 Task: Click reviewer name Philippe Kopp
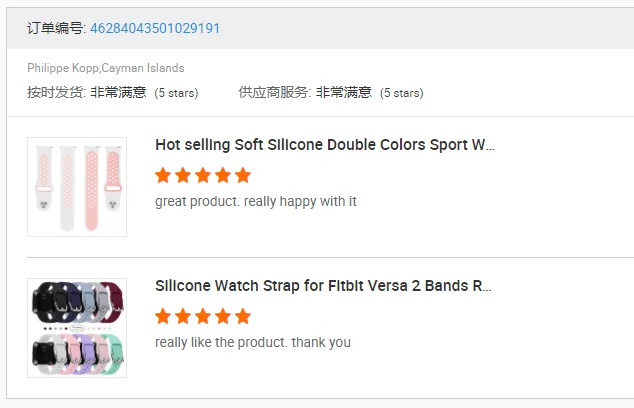coord(63,68)
